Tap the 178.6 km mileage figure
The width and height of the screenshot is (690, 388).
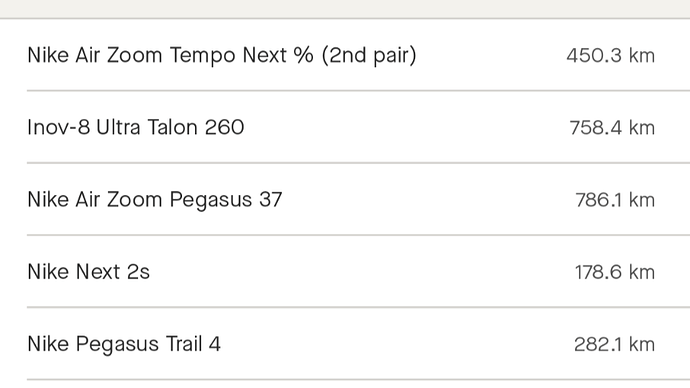click(x=615, y=272)
